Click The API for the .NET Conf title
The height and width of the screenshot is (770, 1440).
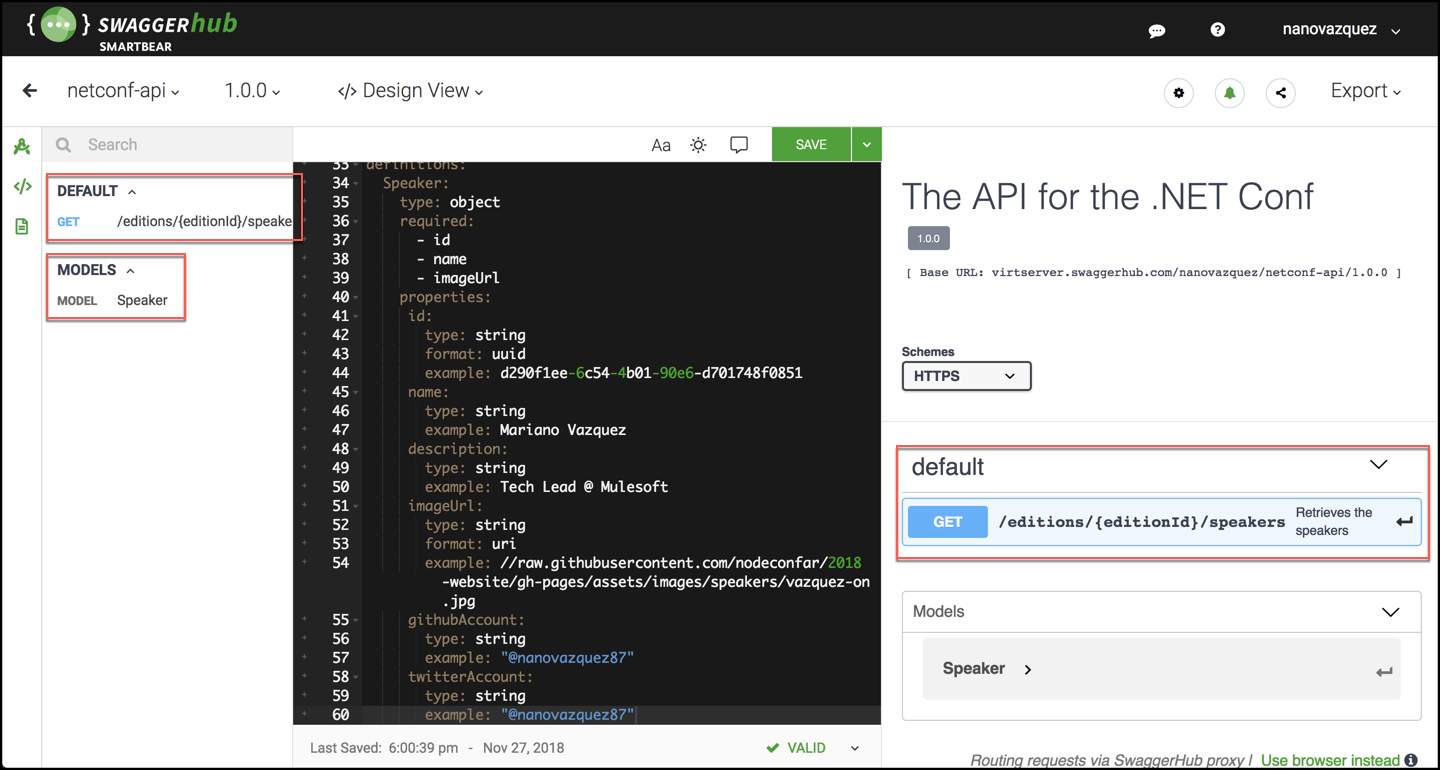[x=1107, y=197]
